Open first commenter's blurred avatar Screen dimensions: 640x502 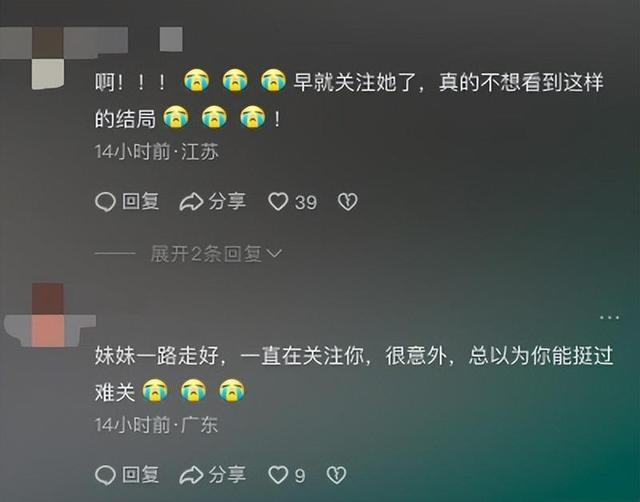click(x=48, y=58)
